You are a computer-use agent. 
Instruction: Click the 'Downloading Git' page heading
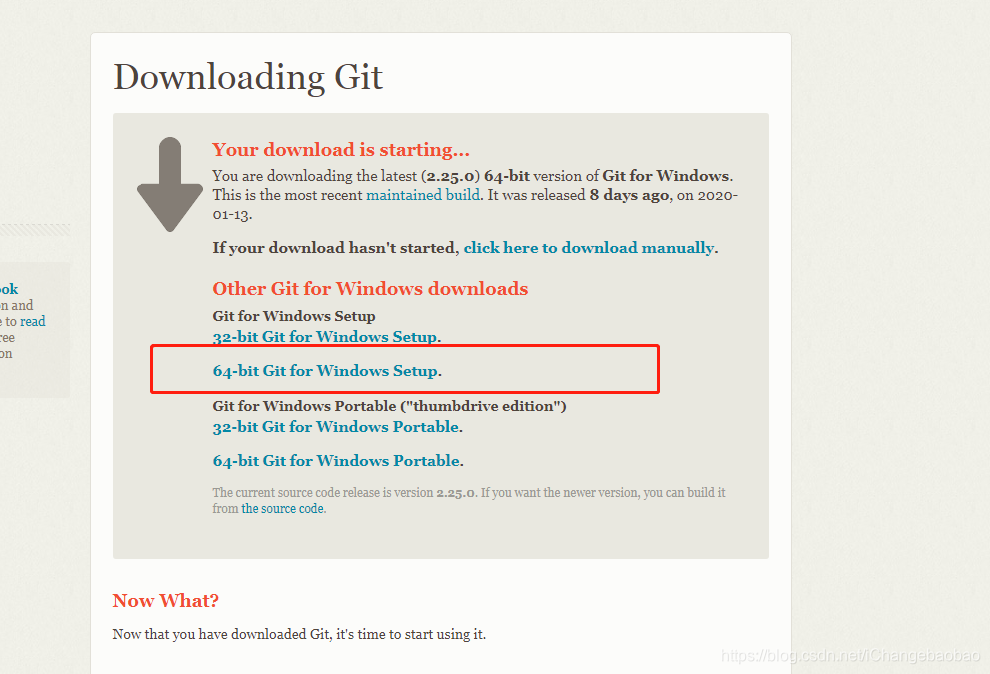248,78
